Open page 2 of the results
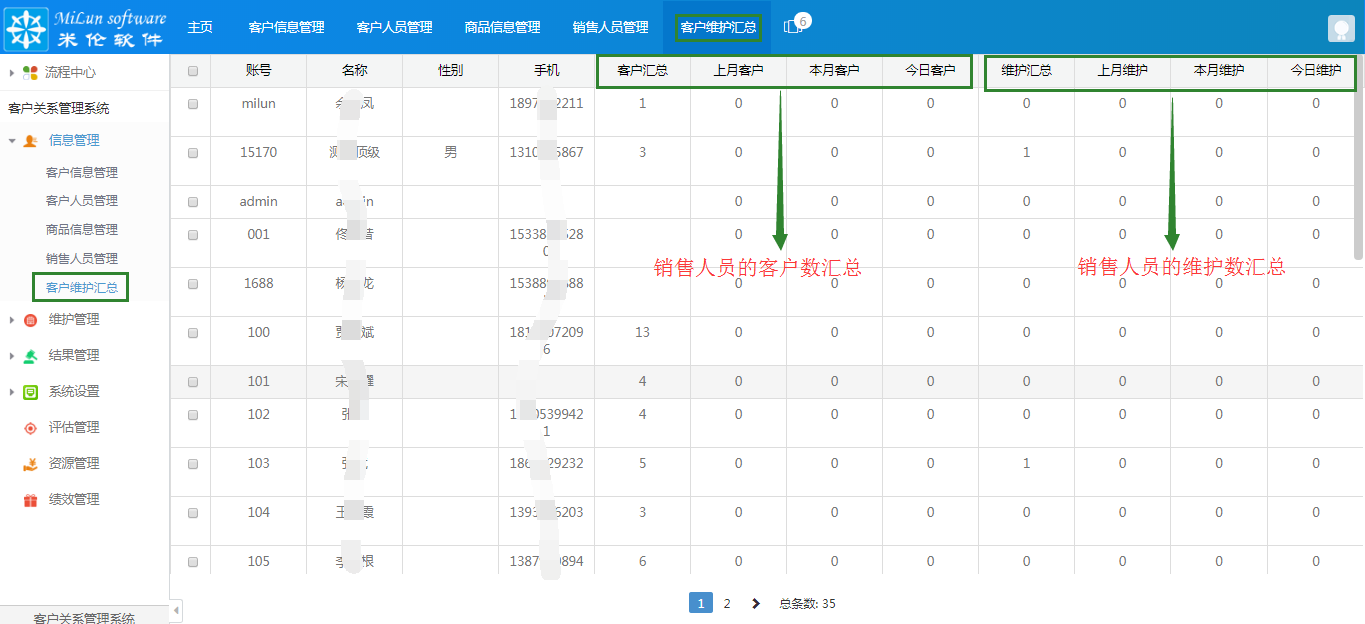The image size is (1365, 624). coord(726,603)
